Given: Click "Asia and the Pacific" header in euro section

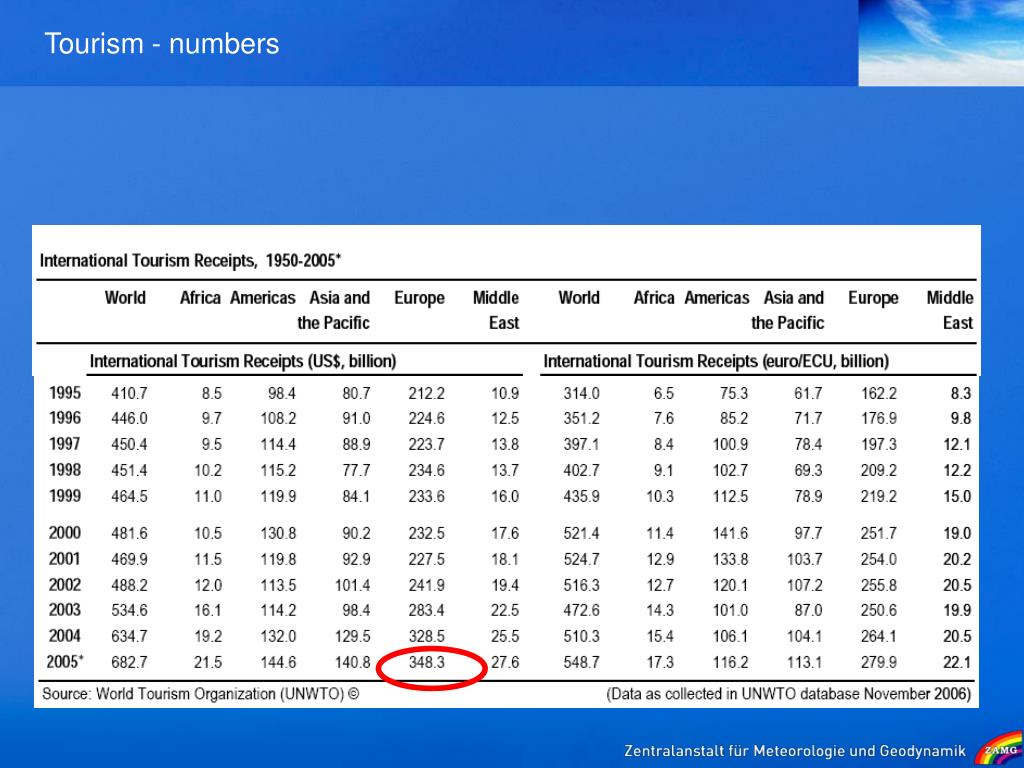Looking at the screenshot, I should pyautogui.click(x=788, y=310).
